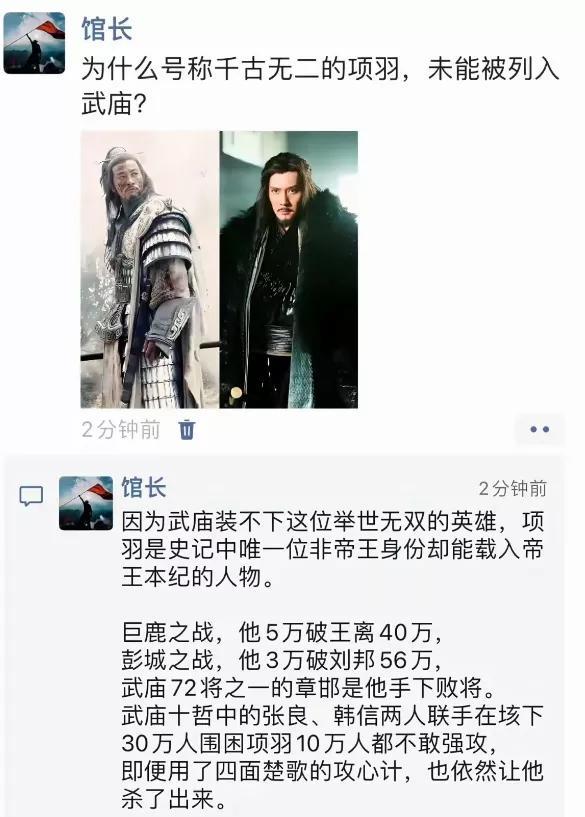Tap the final 杀了出来 comment line
Image resolution: width=585 pixels, height=817 pixels.
coord(175,799)
